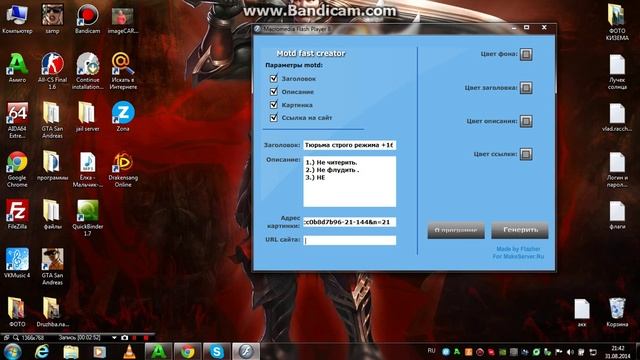The height and width of the screenshot is (360, 640).
Task: Uncheck the Заголовок checkbox
Action: [x=273, y=78]
